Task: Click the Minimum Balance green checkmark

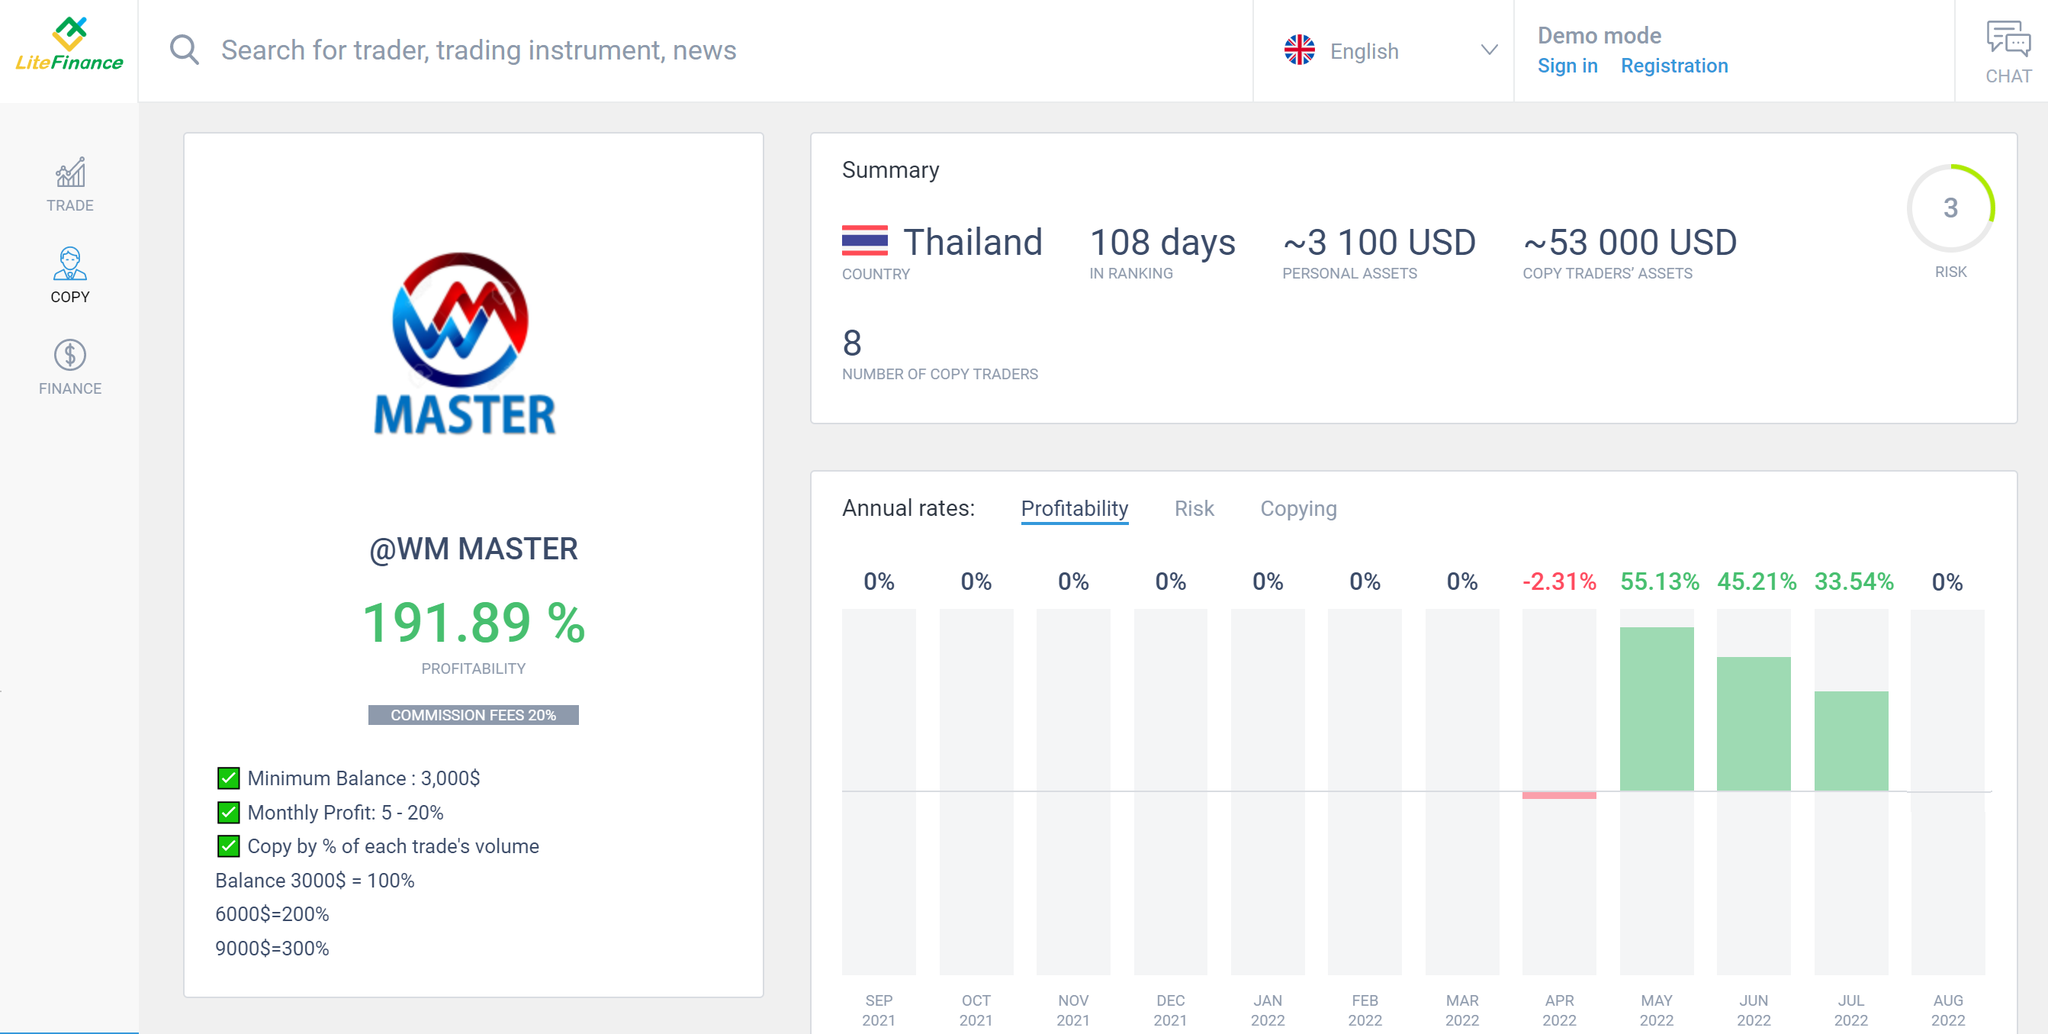Action: click(228, 778)
